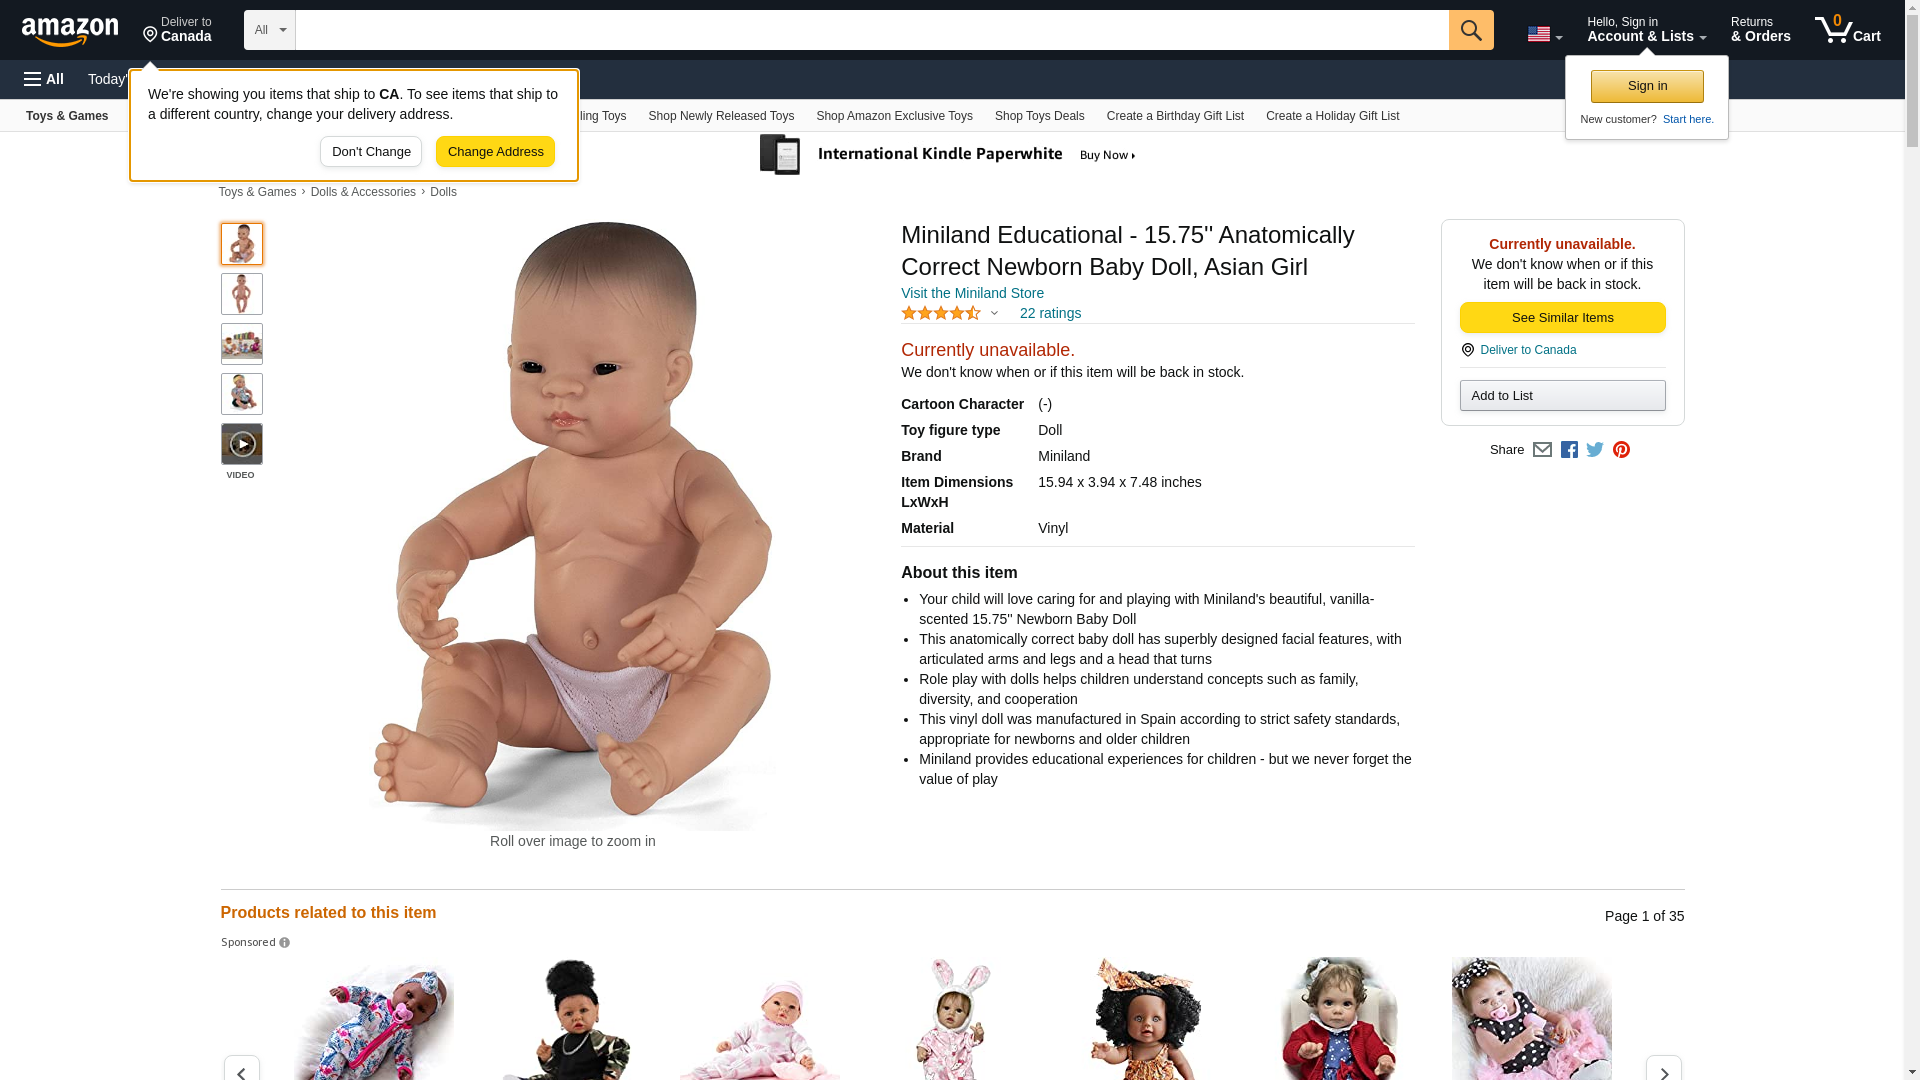Image resolution: width=1920 pixels, height=1080 pixels.
Task: Share product on Pinterest icon
Action: 1620,450
